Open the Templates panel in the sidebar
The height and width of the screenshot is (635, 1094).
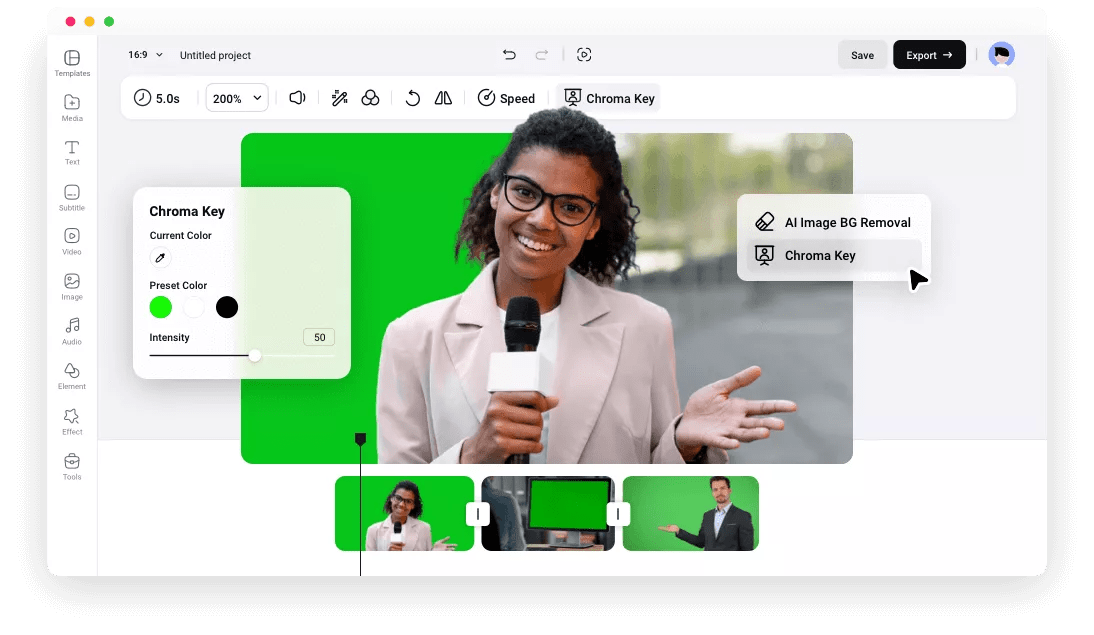[71, 62]
